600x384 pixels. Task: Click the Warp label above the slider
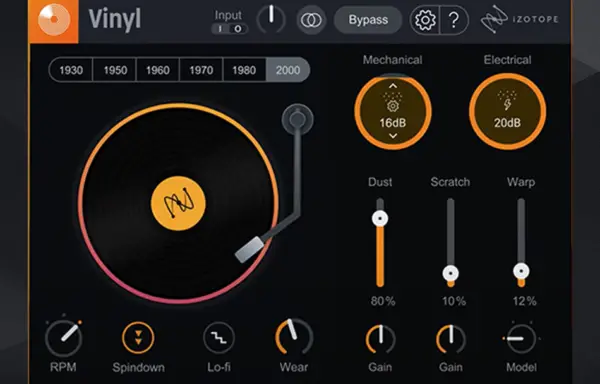tap(521, 182)
